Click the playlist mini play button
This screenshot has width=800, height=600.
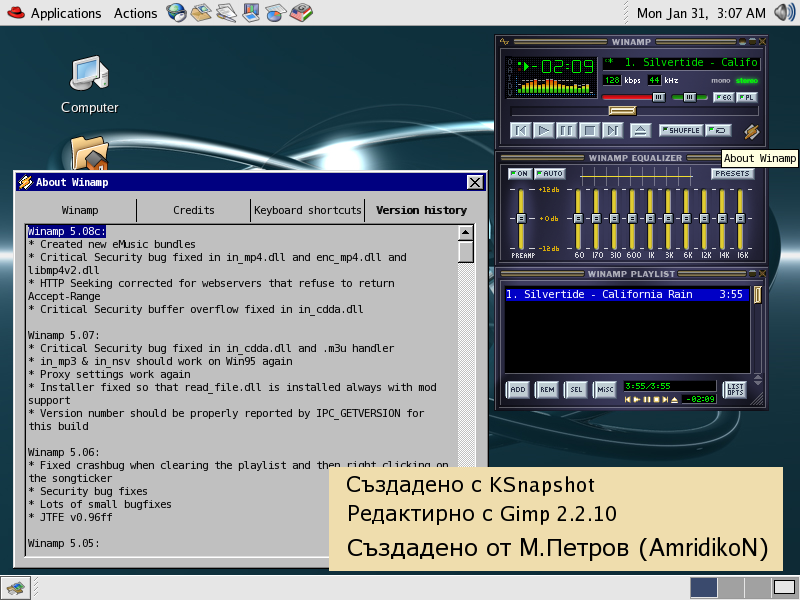(637, 399)
